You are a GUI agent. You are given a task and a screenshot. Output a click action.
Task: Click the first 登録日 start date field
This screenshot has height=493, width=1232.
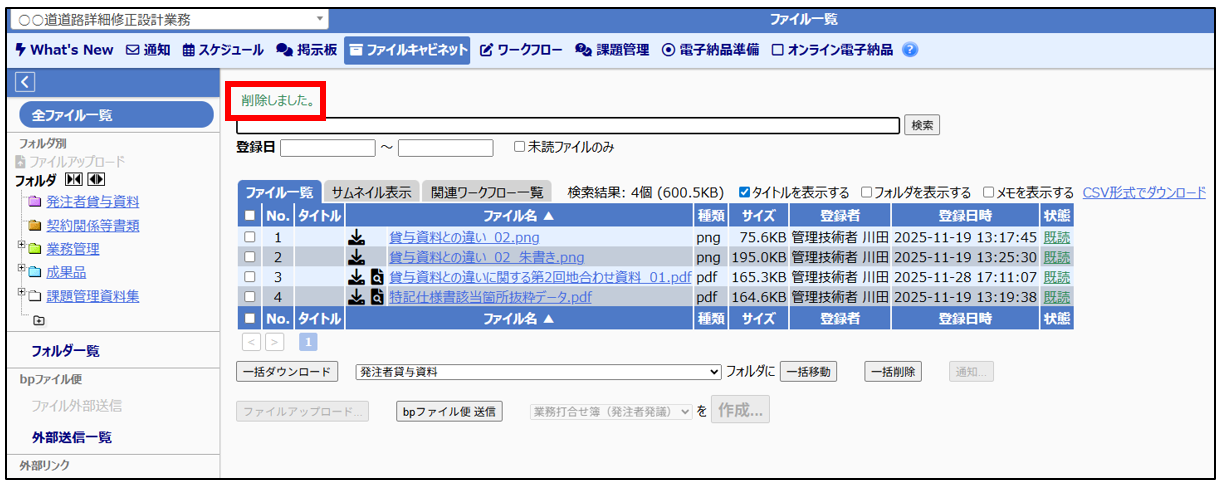(327, 148)
